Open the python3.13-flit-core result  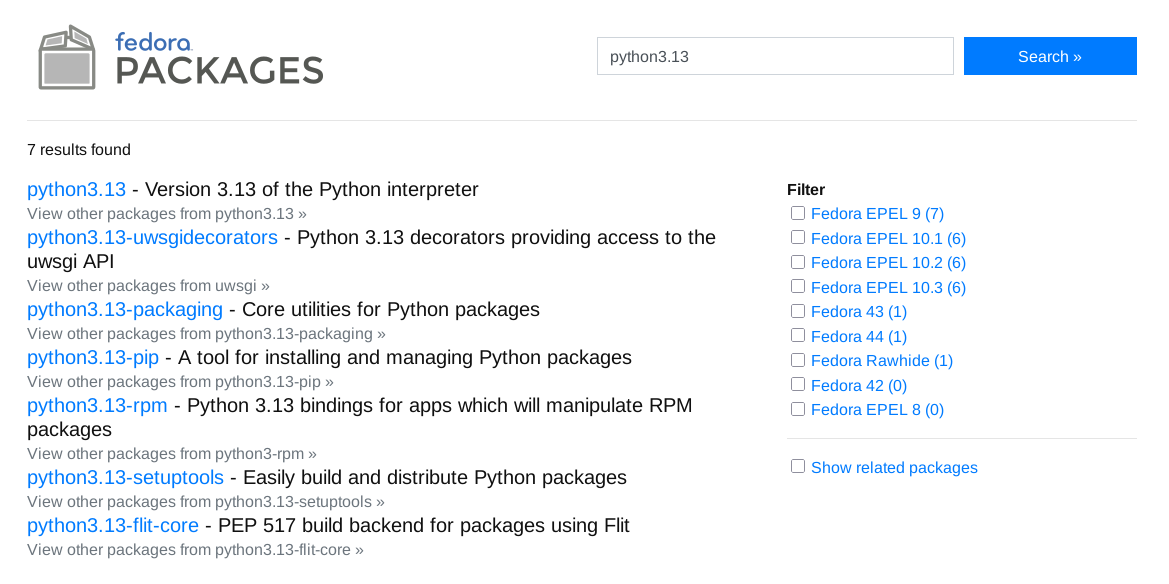point(113,526)
